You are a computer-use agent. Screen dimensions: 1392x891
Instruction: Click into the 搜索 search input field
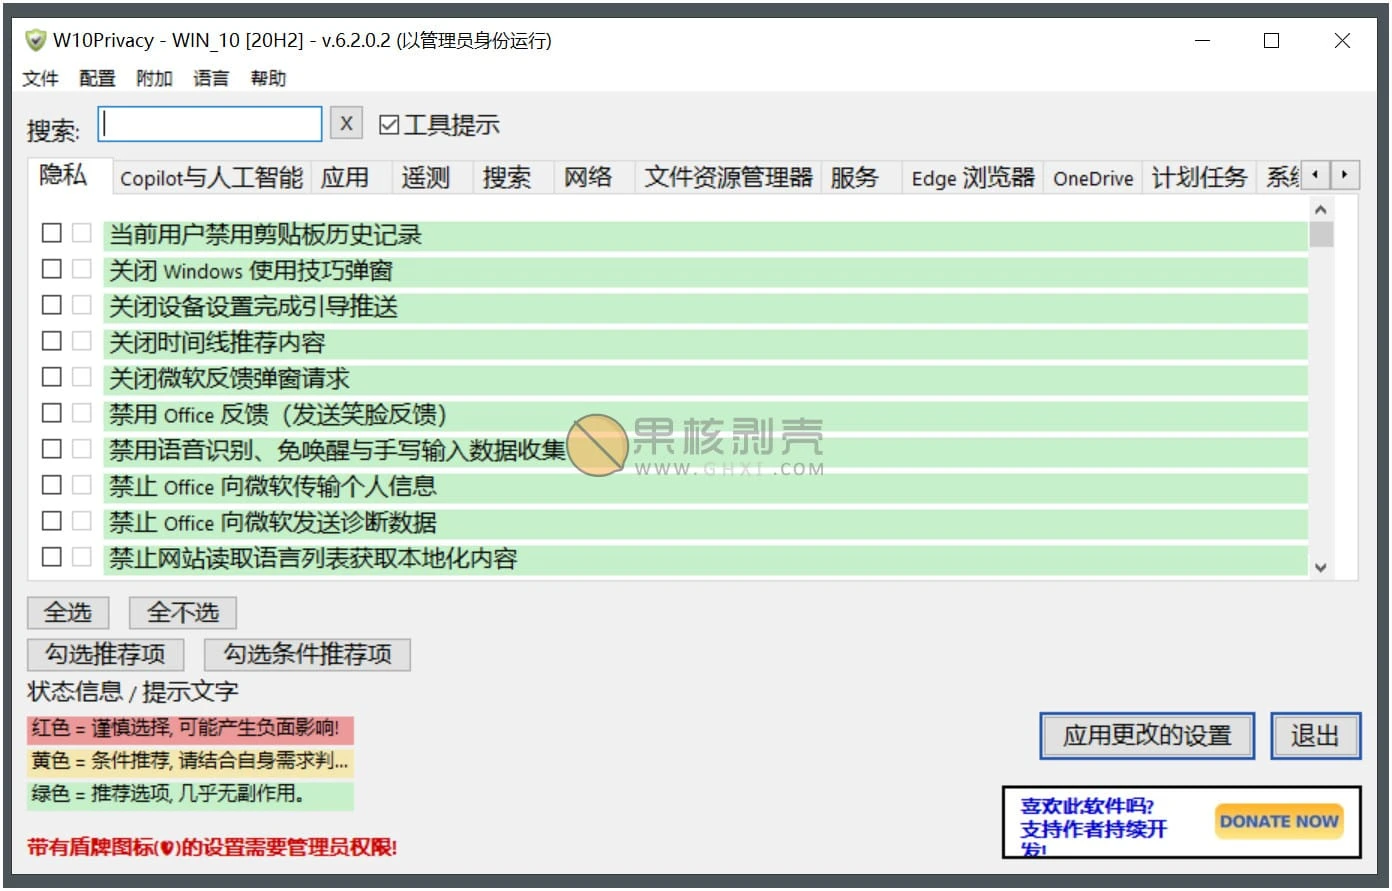coord(210,124)
